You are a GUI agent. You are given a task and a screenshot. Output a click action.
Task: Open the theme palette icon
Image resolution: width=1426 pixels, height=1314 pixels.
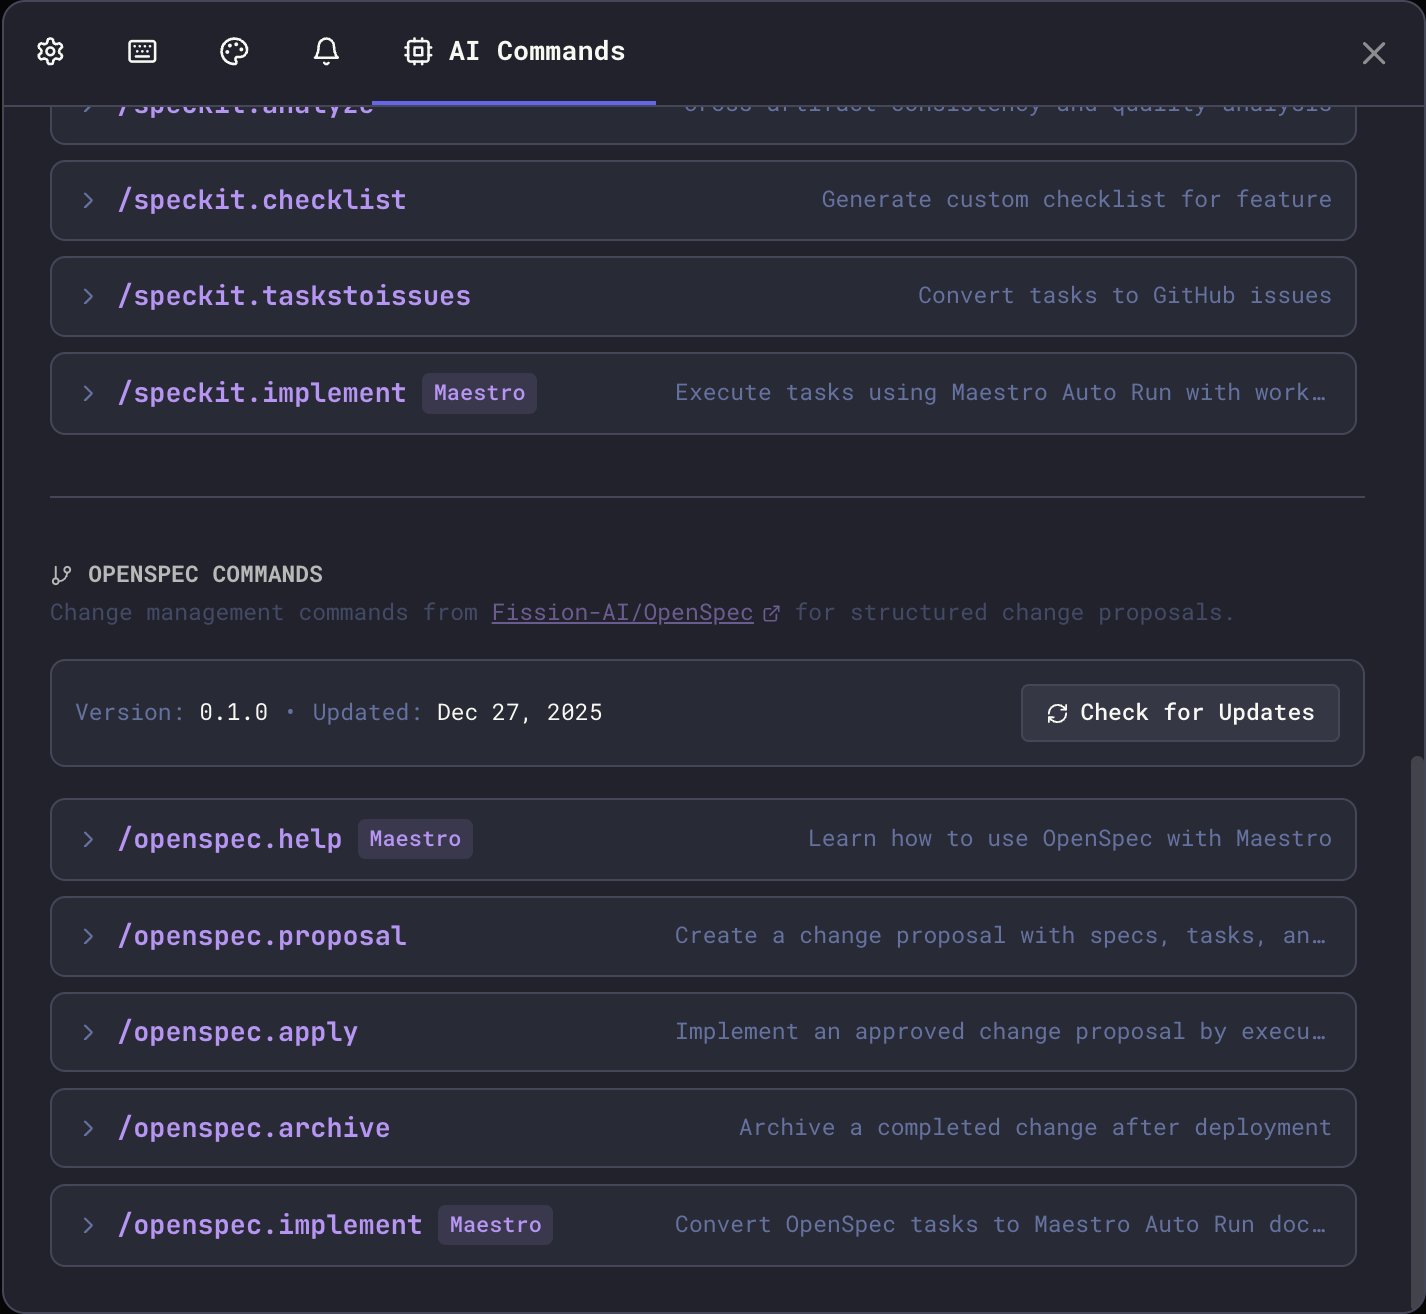pyautogui.click(x=234, y=51)
